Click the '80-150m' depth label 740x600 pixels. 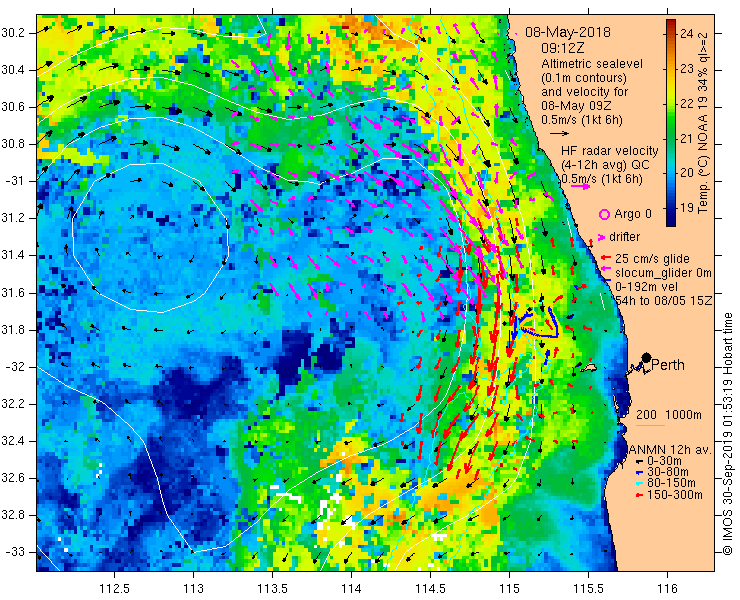(x=671, y=483)
